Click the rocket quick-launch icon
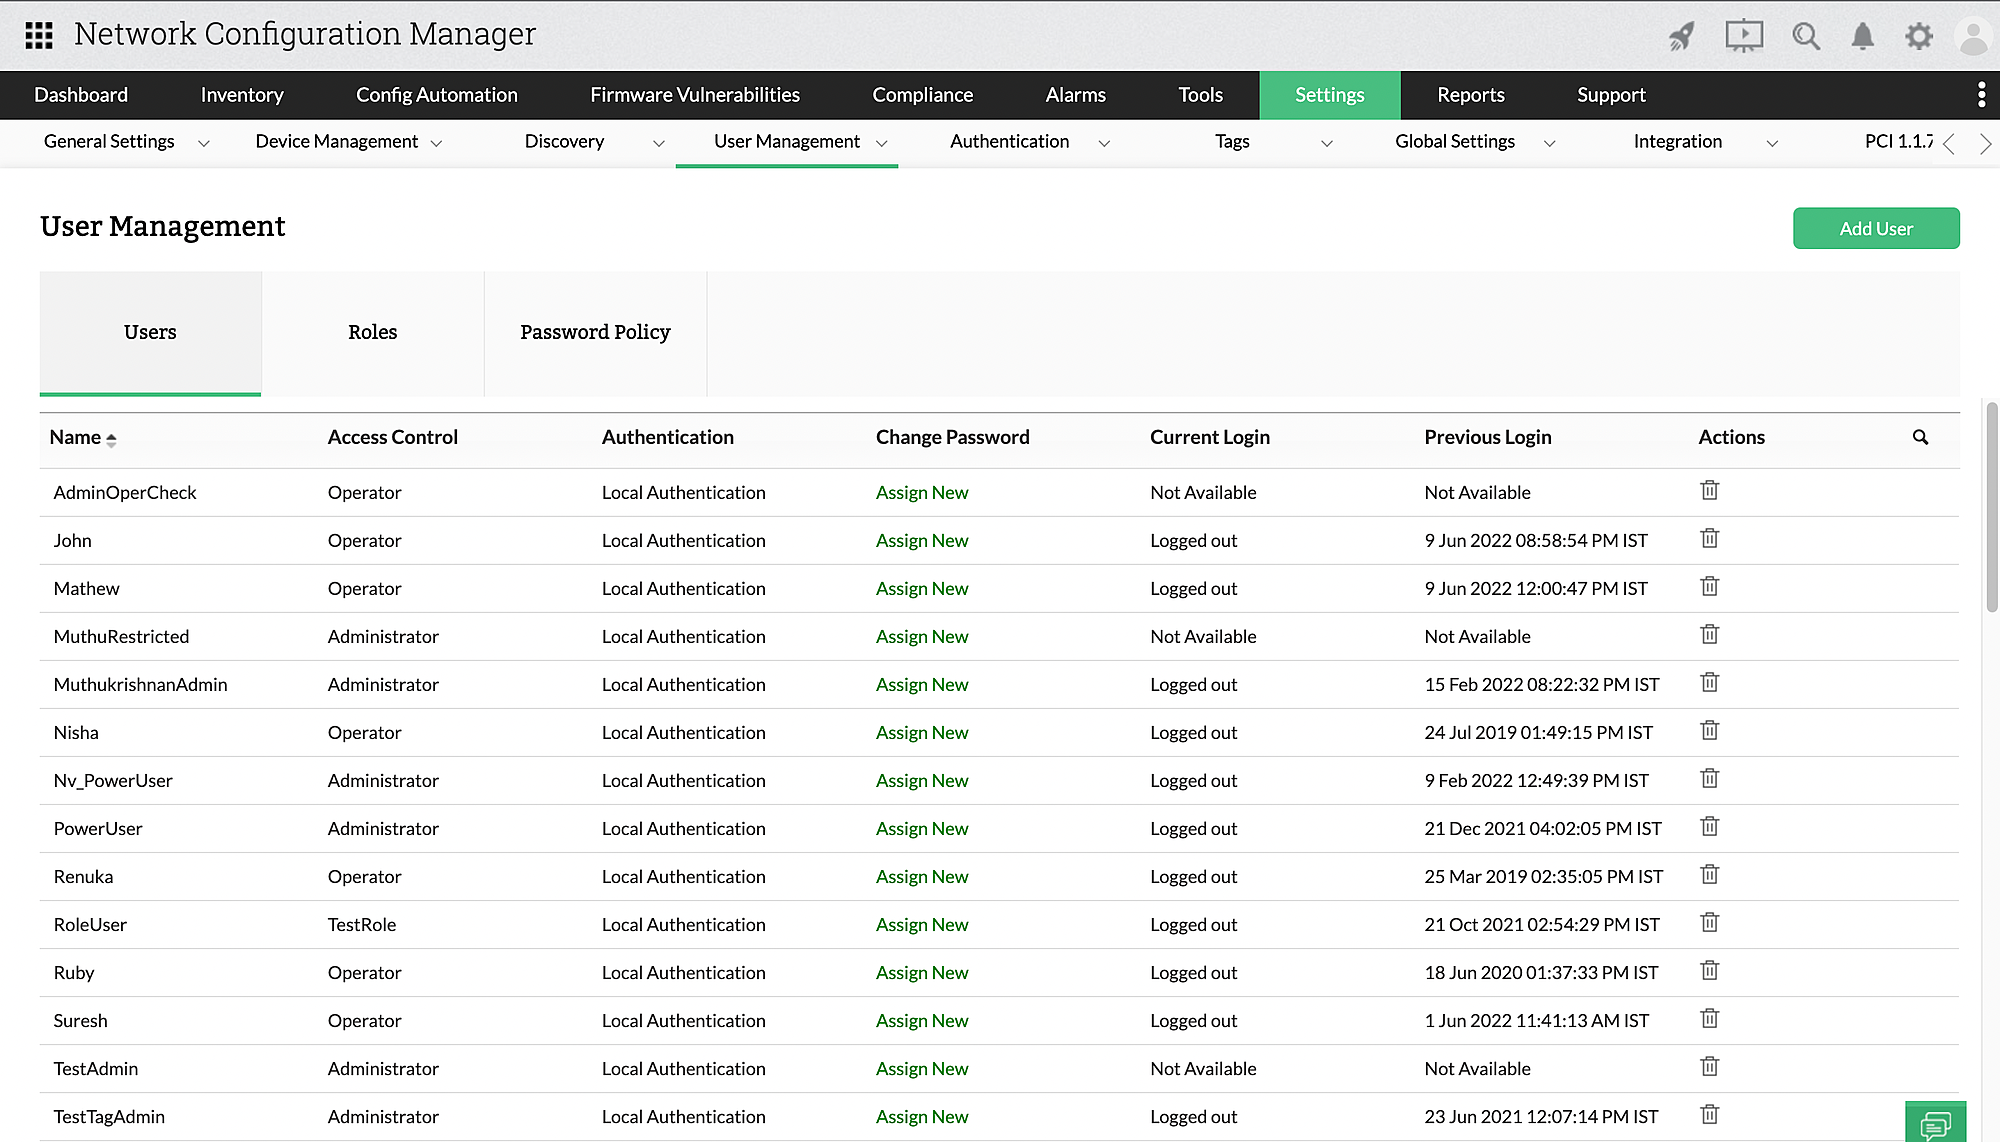This screenshot has height=1142, width=2000. [x=1682, y=36]
